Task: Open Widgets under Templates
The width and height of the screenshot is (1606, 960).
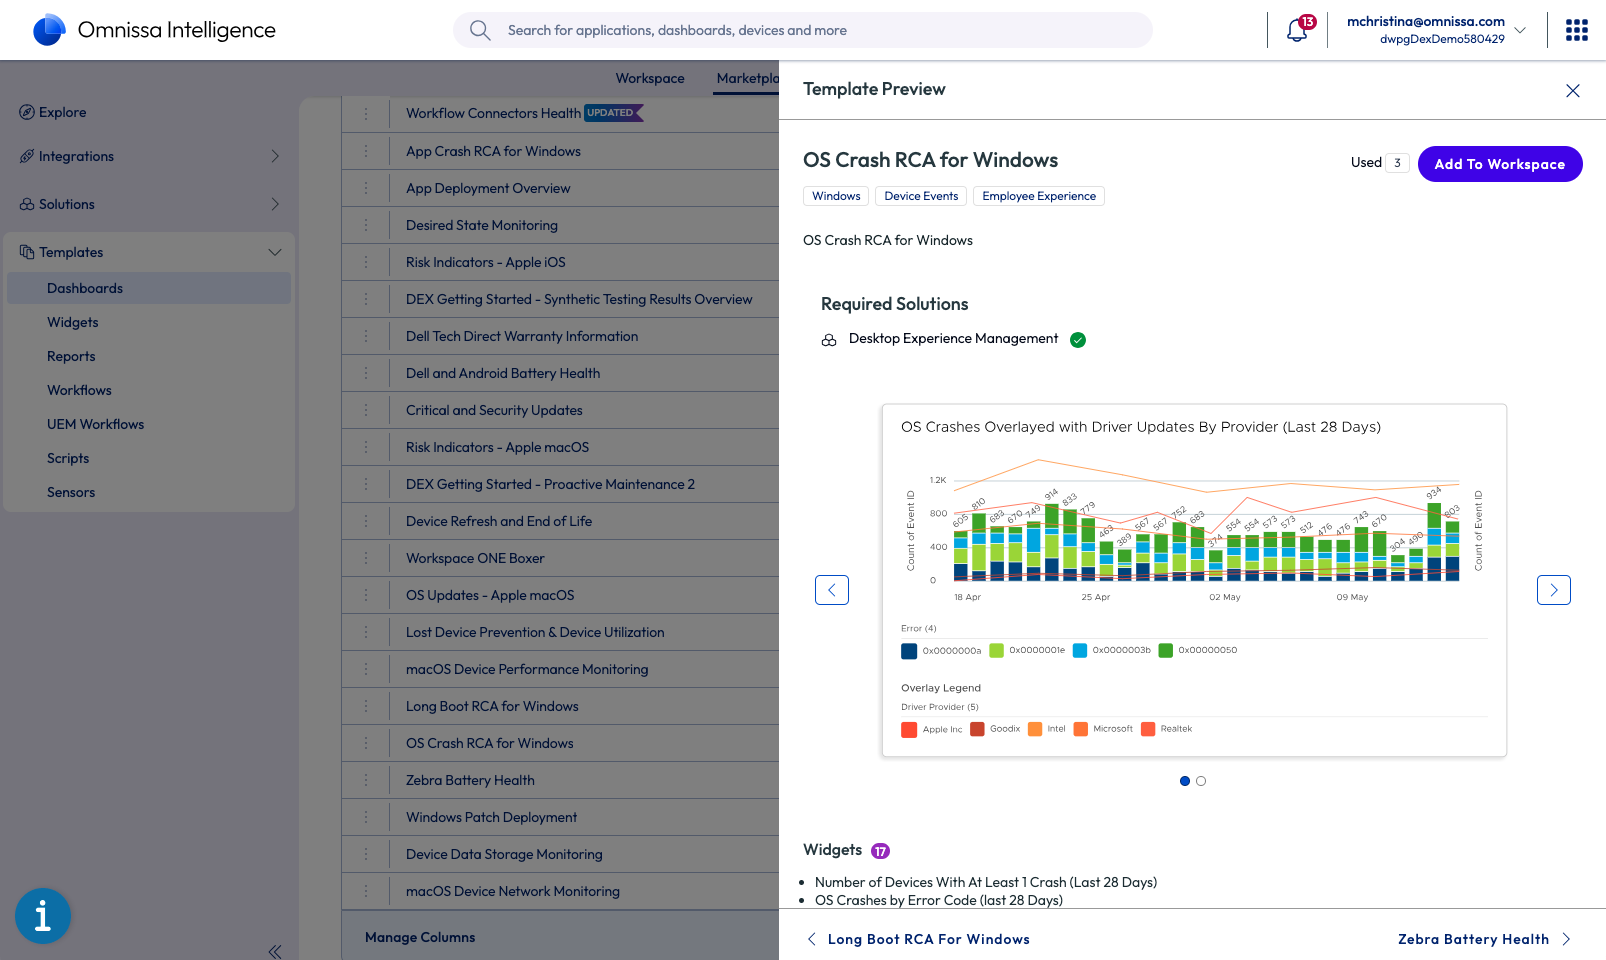Action: pos(73,322)
